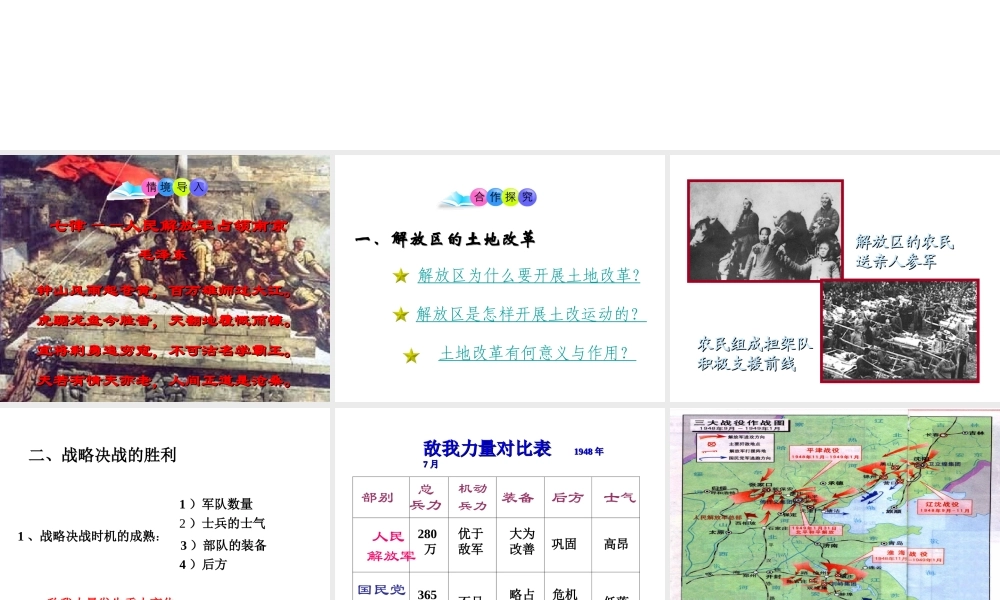Click caption 农民组成担架队积极支援前线
The image size is (1000, 600).
pyautogui.click(x=754, y=354)
